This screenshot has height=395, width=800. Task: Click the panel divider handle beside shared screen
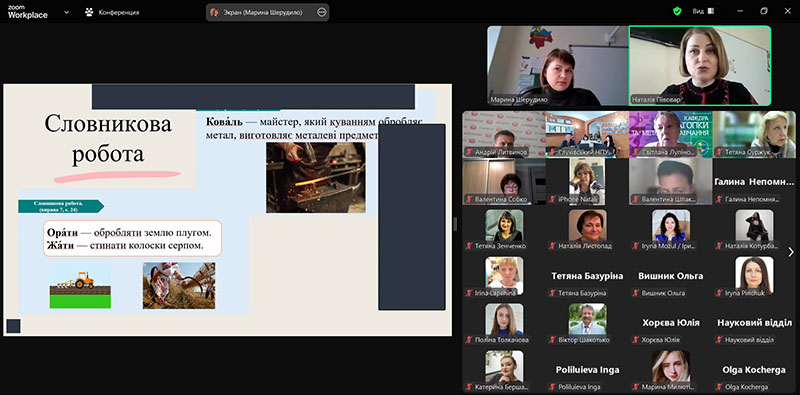tap(456, 224)
